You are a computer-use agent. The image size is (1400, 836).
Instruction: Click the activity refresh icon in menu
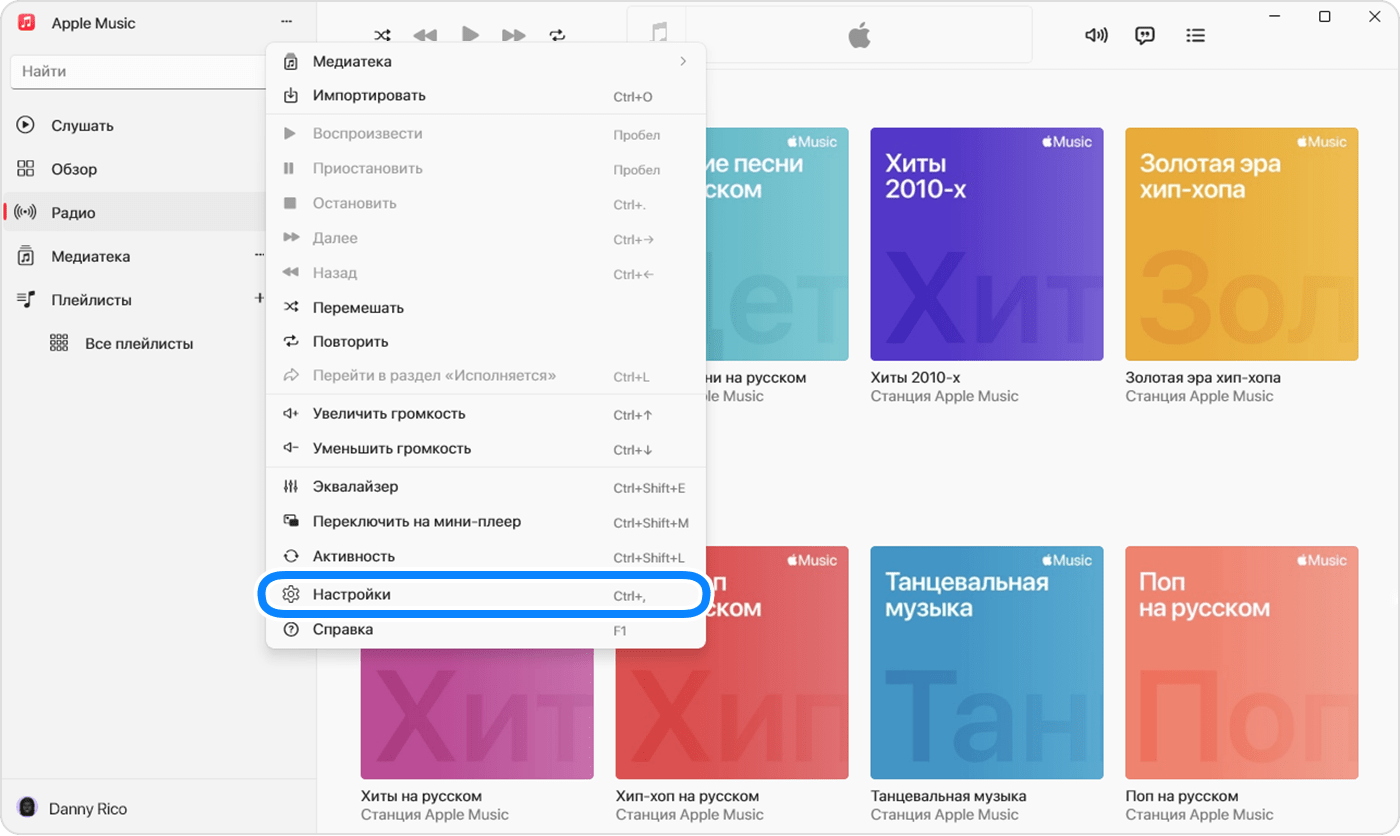[x=291, y=556]
